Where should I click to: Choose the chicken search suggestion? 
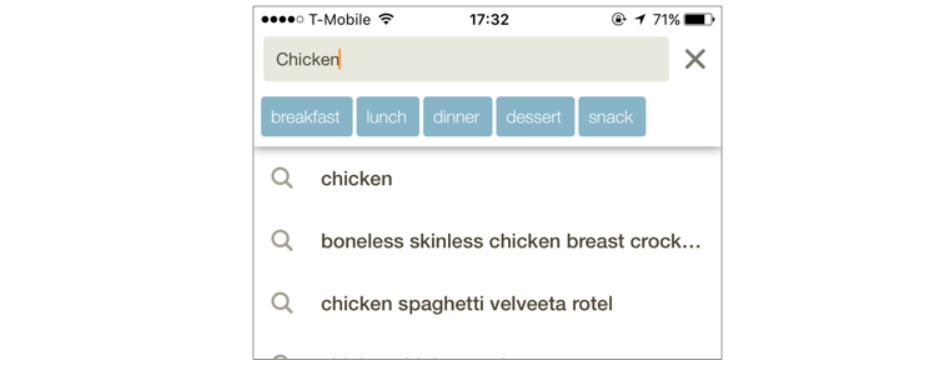[487, 178]
